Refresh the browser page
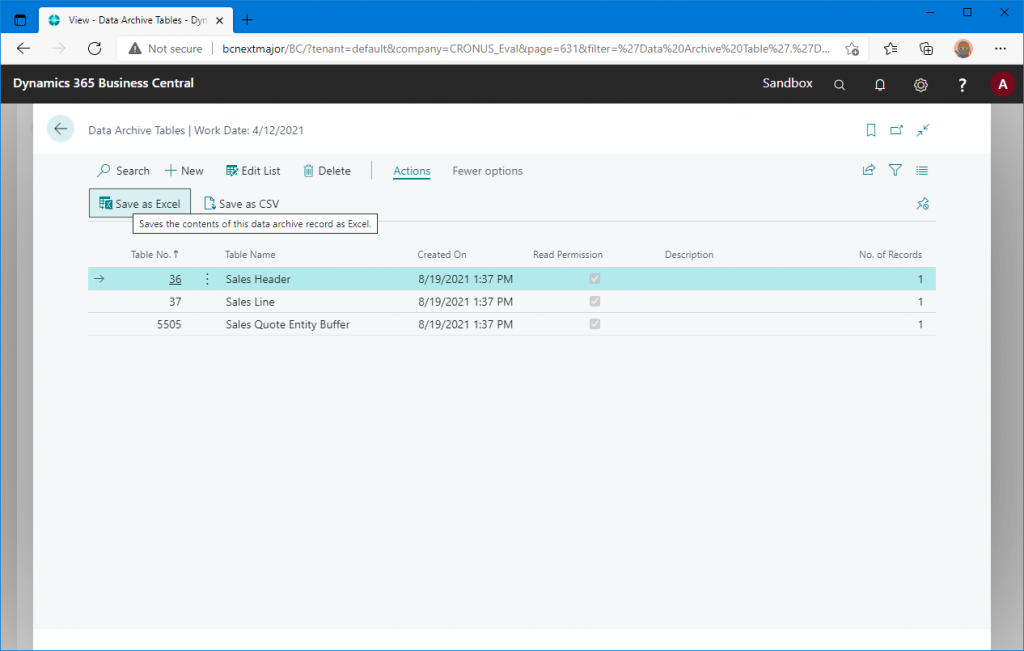This screenshot has height=651, width=1024. tap(95, 48)
